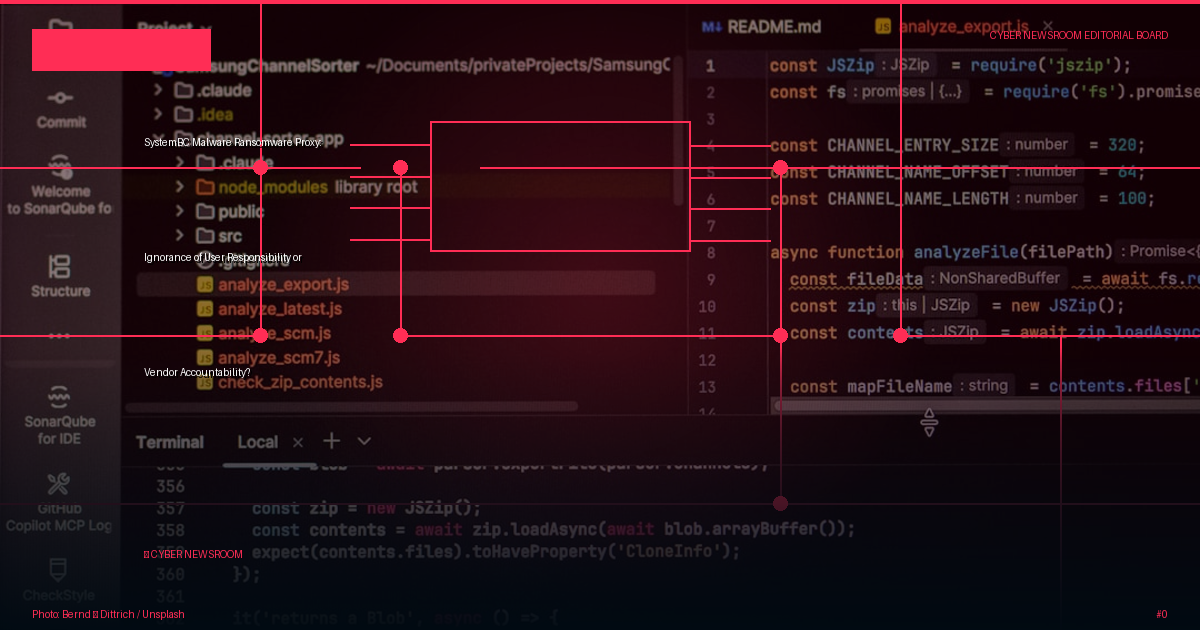Click the editor-terminal splitter handle
The height and width of the screenshot is (630, 1200).
tap(929, 422)
